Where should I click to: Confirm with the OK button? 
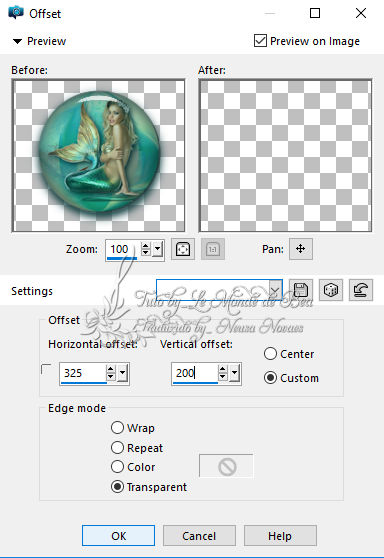pos(119,536)
